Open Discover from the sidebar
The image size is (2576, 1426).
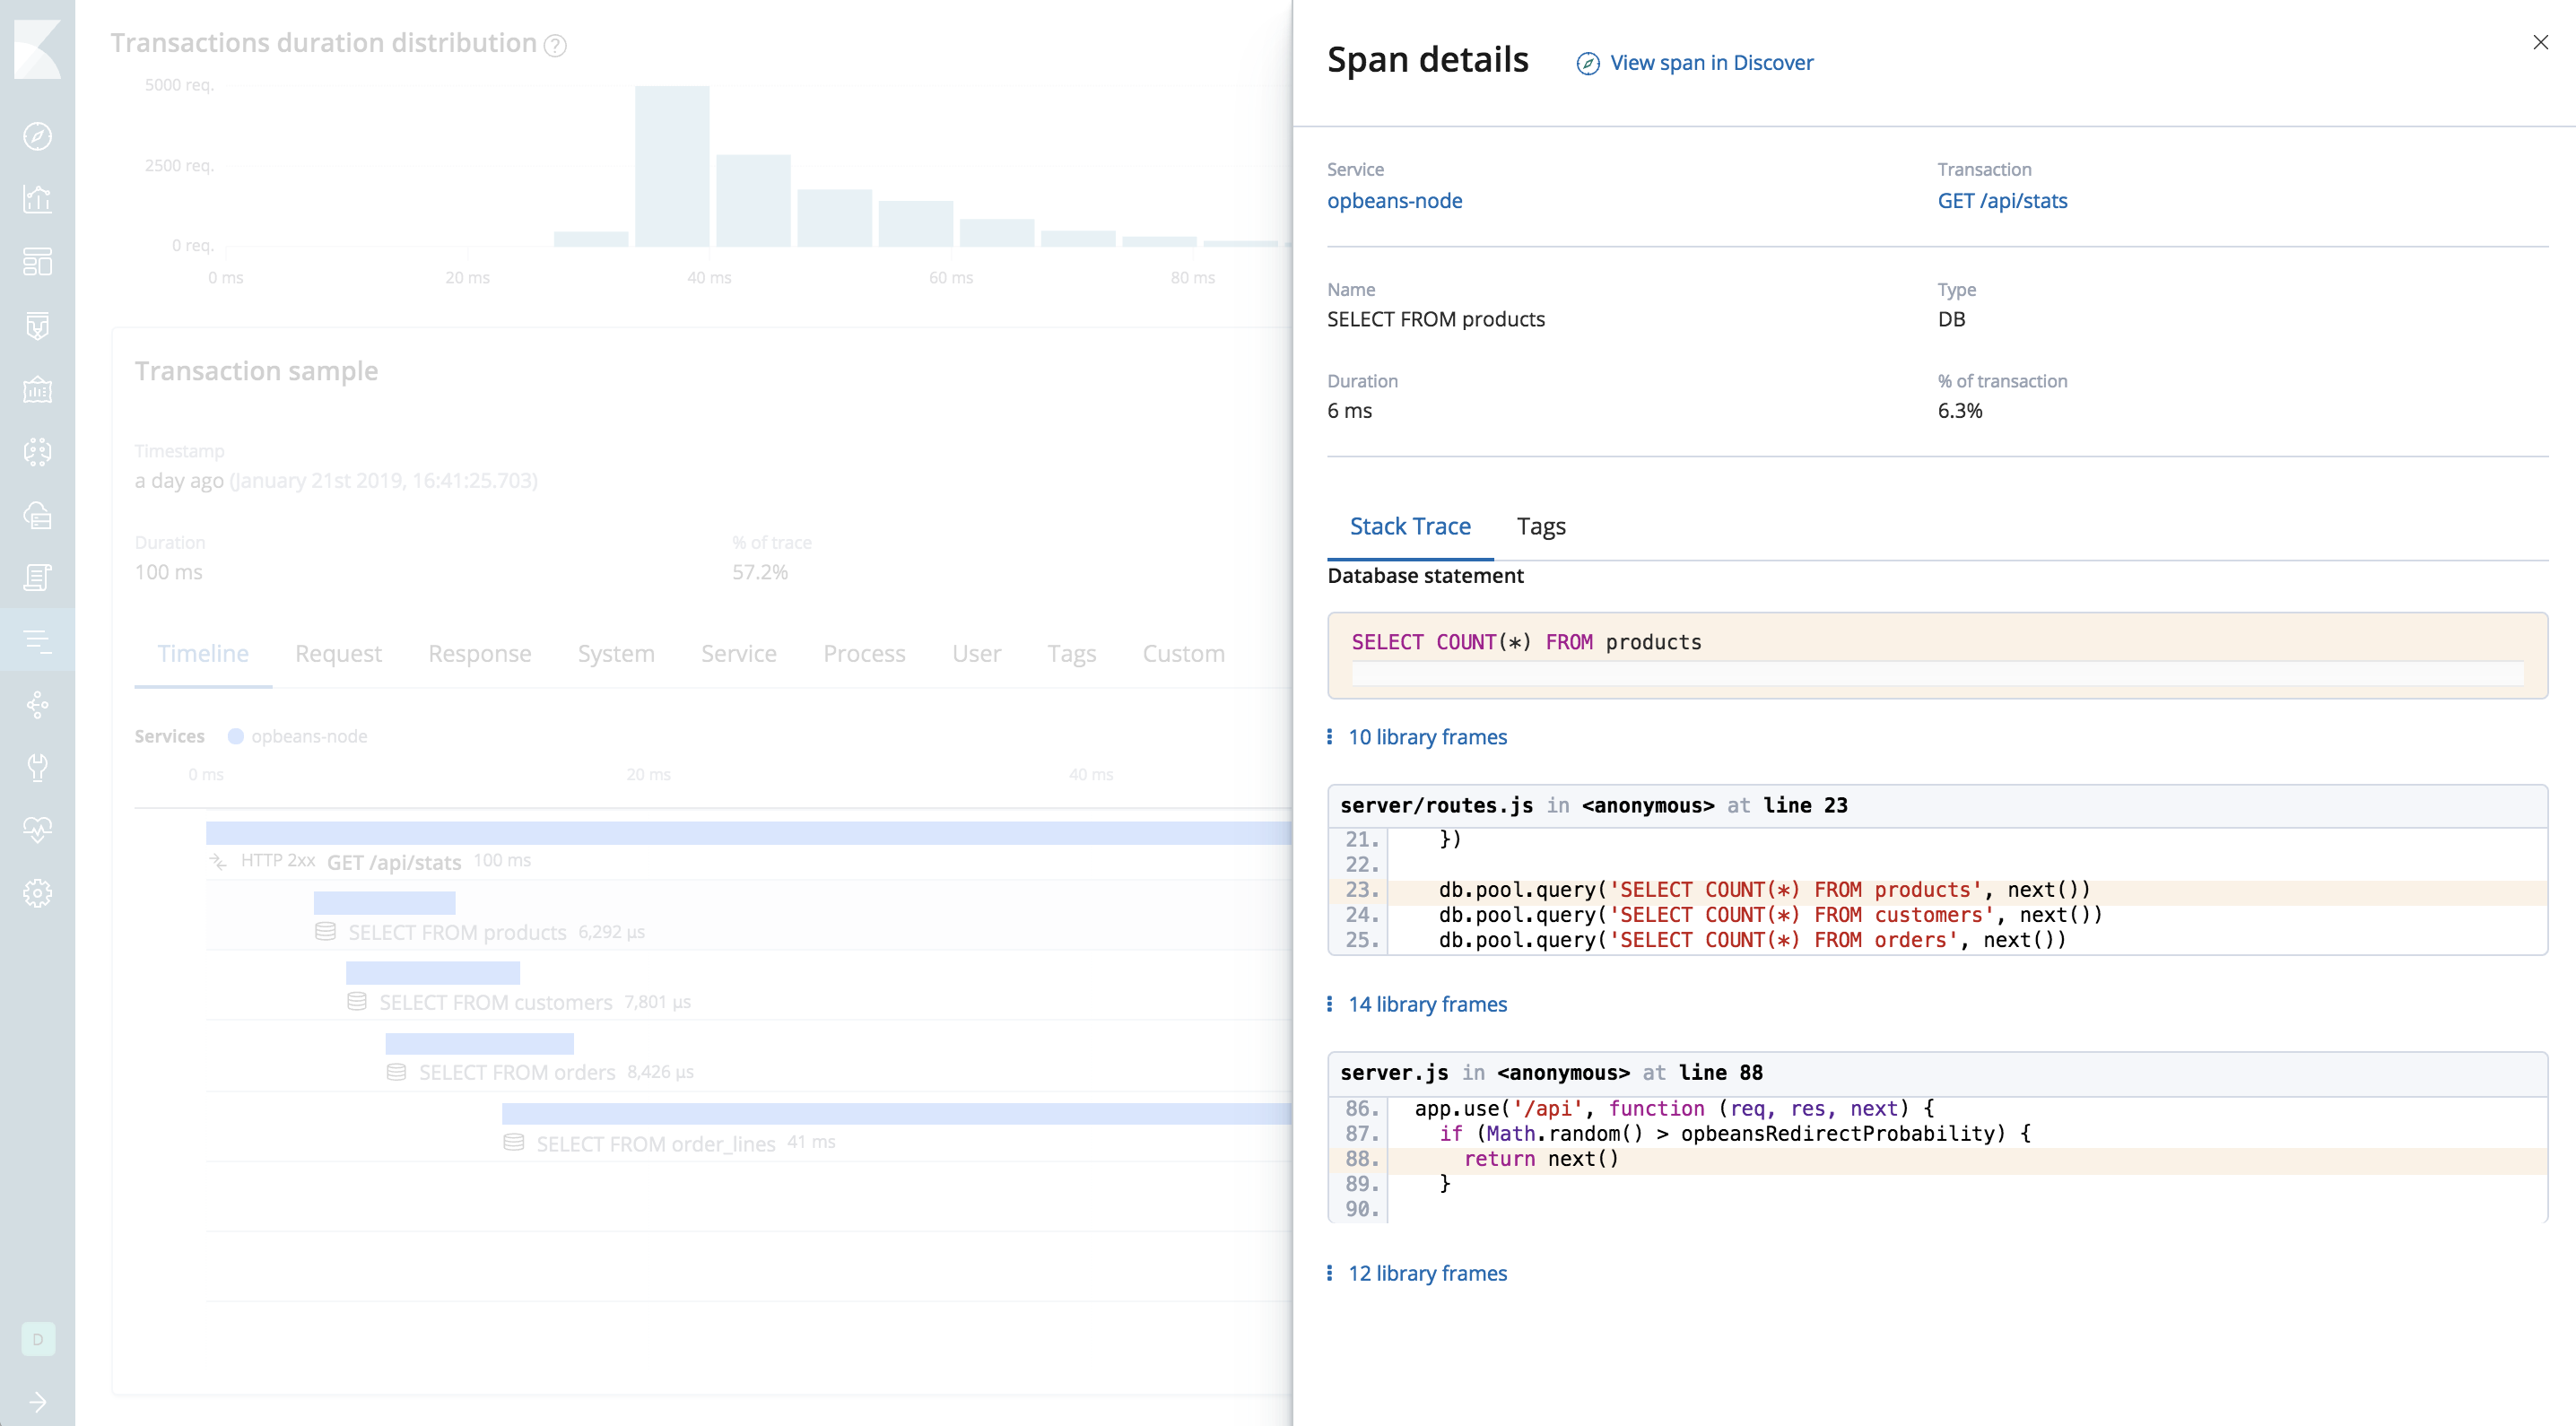pyautogui.click(x=37, y=137)
